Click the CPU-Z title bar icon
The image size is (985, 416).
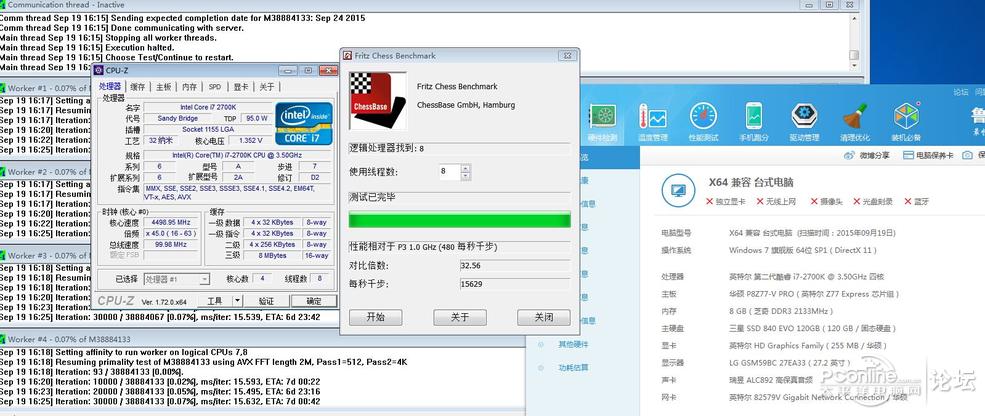[99, 70]
